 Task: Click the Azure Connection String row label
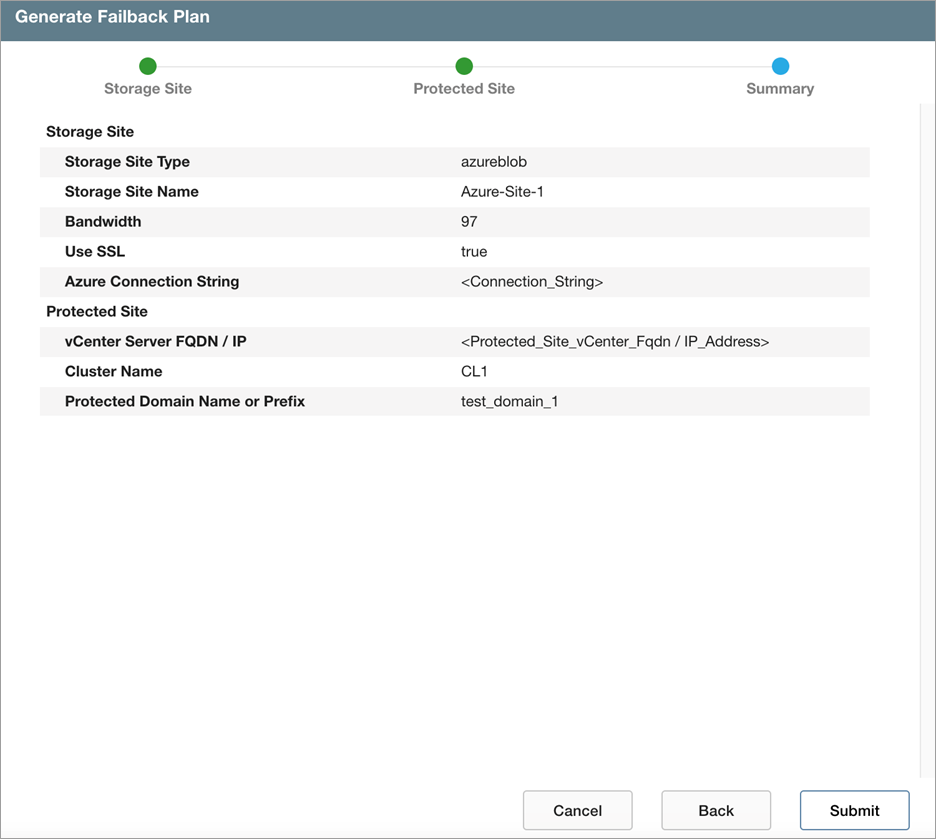[152, 282]
